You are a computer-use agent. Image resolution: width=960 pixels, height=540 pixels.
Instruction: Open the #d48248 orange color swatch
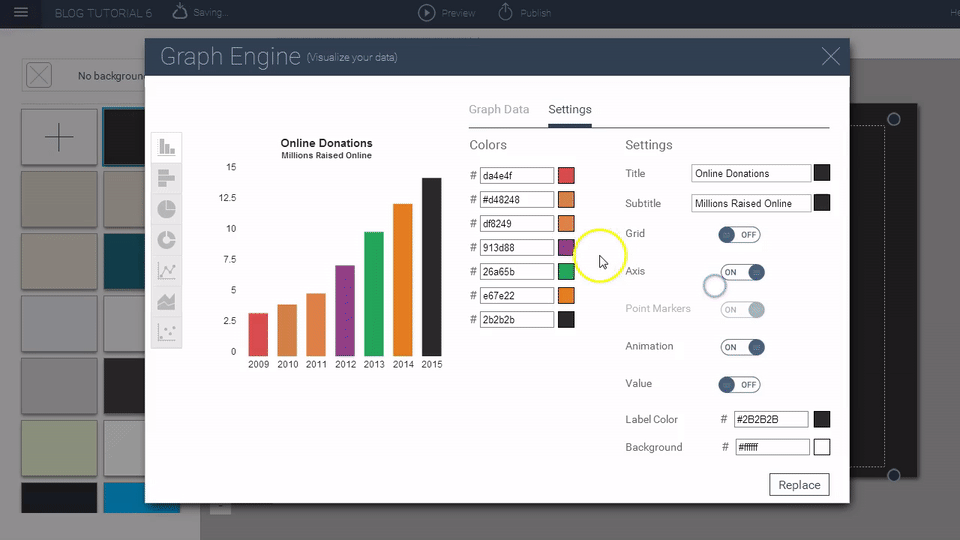point(566,200)
